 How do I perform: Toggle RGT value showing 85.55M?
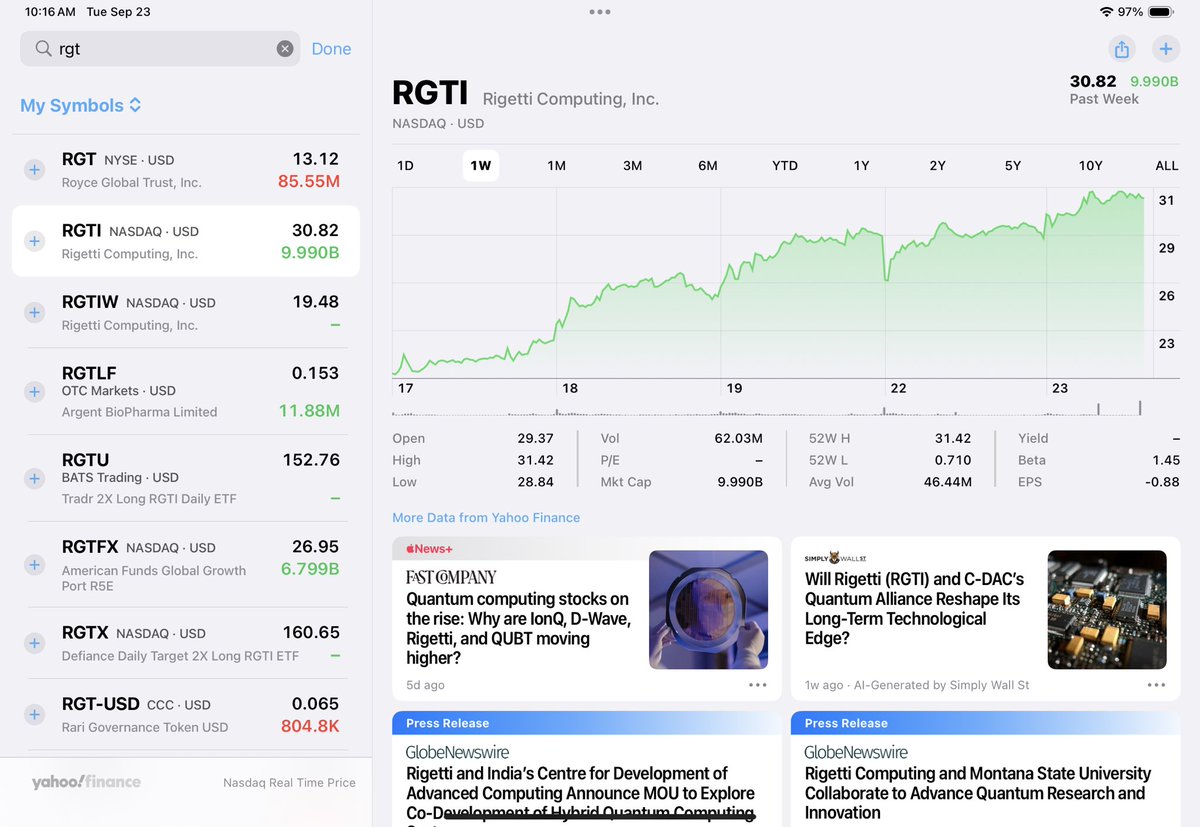click(x=309, y=181)
